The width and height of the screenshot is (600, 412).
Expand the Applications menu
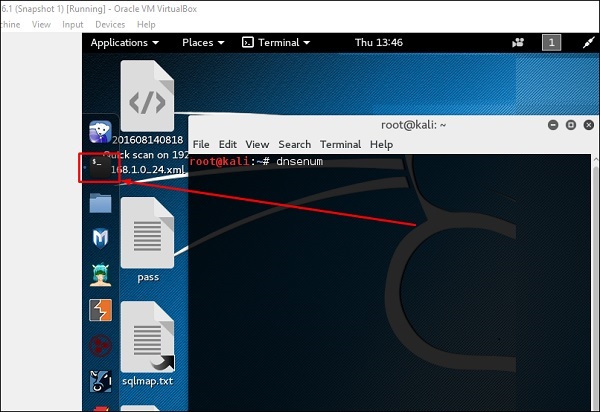(125, 42)
